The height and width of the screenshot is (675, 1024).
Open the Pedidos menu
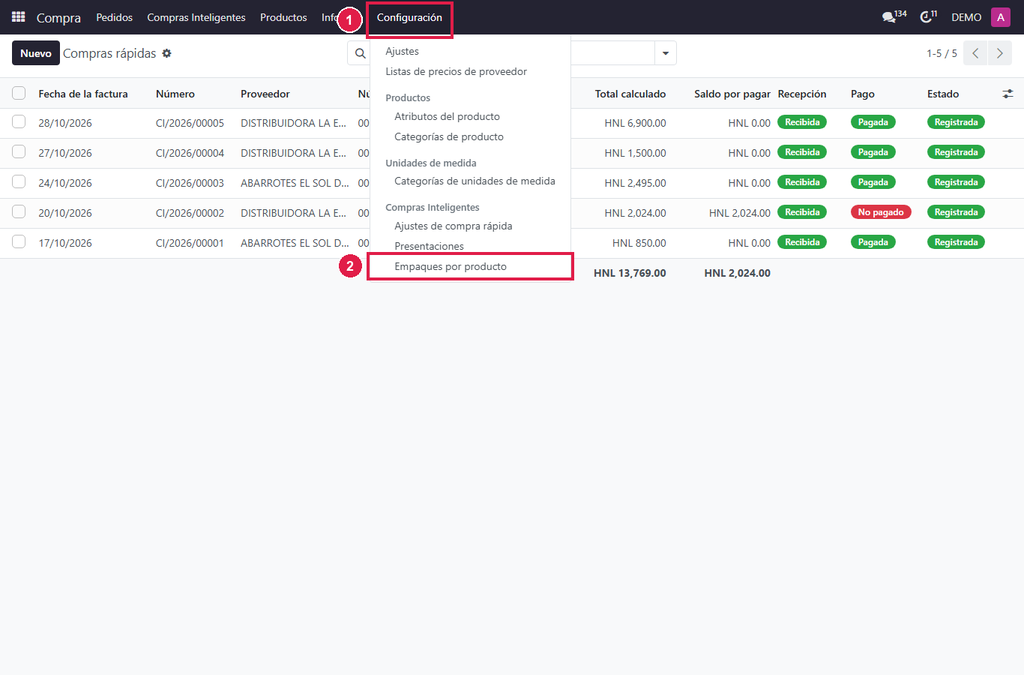click(114, 18)
